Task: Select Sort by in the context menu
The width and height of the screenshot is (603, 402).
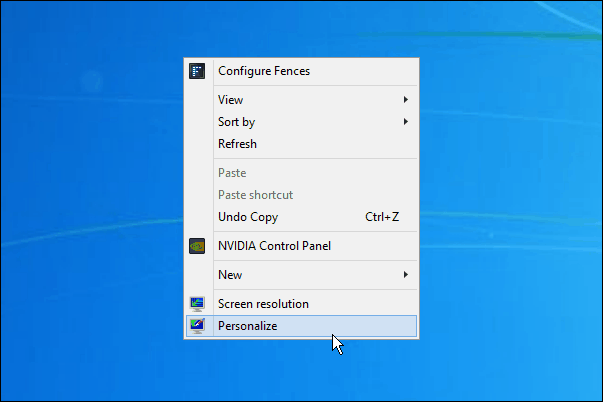Action: pos(301,122)
